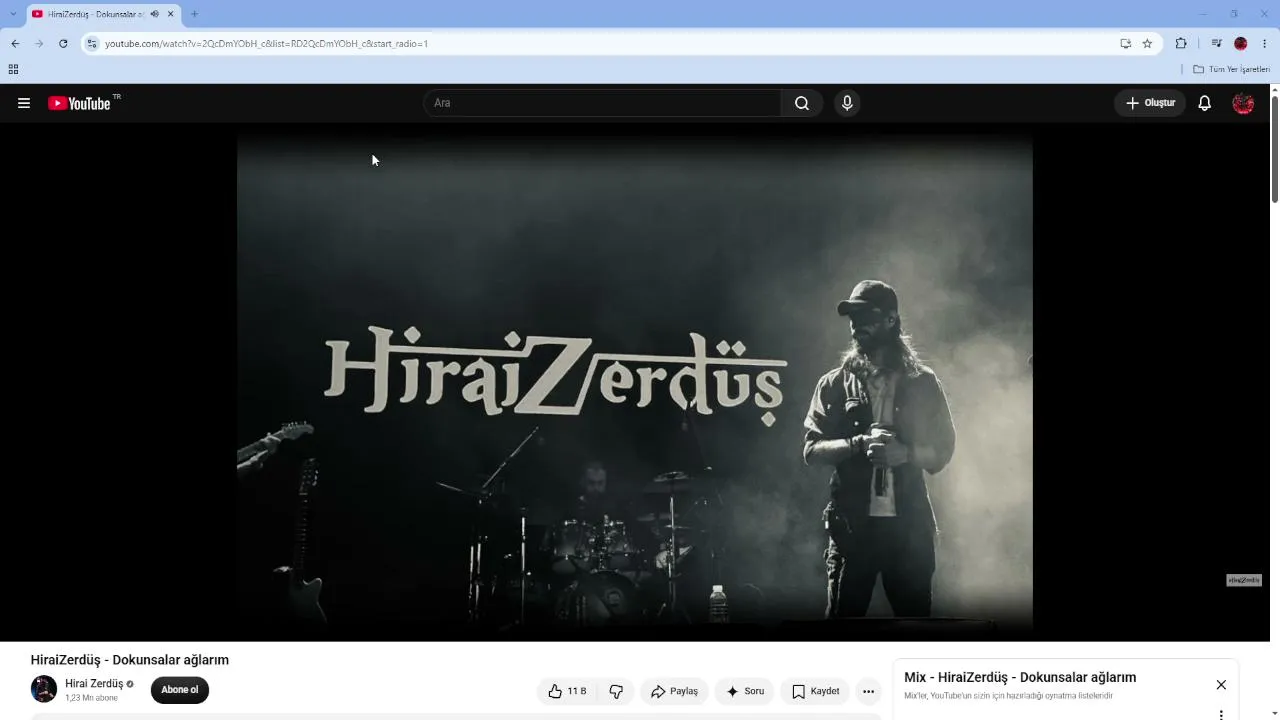Close the Mix playlist panel

1221,685
